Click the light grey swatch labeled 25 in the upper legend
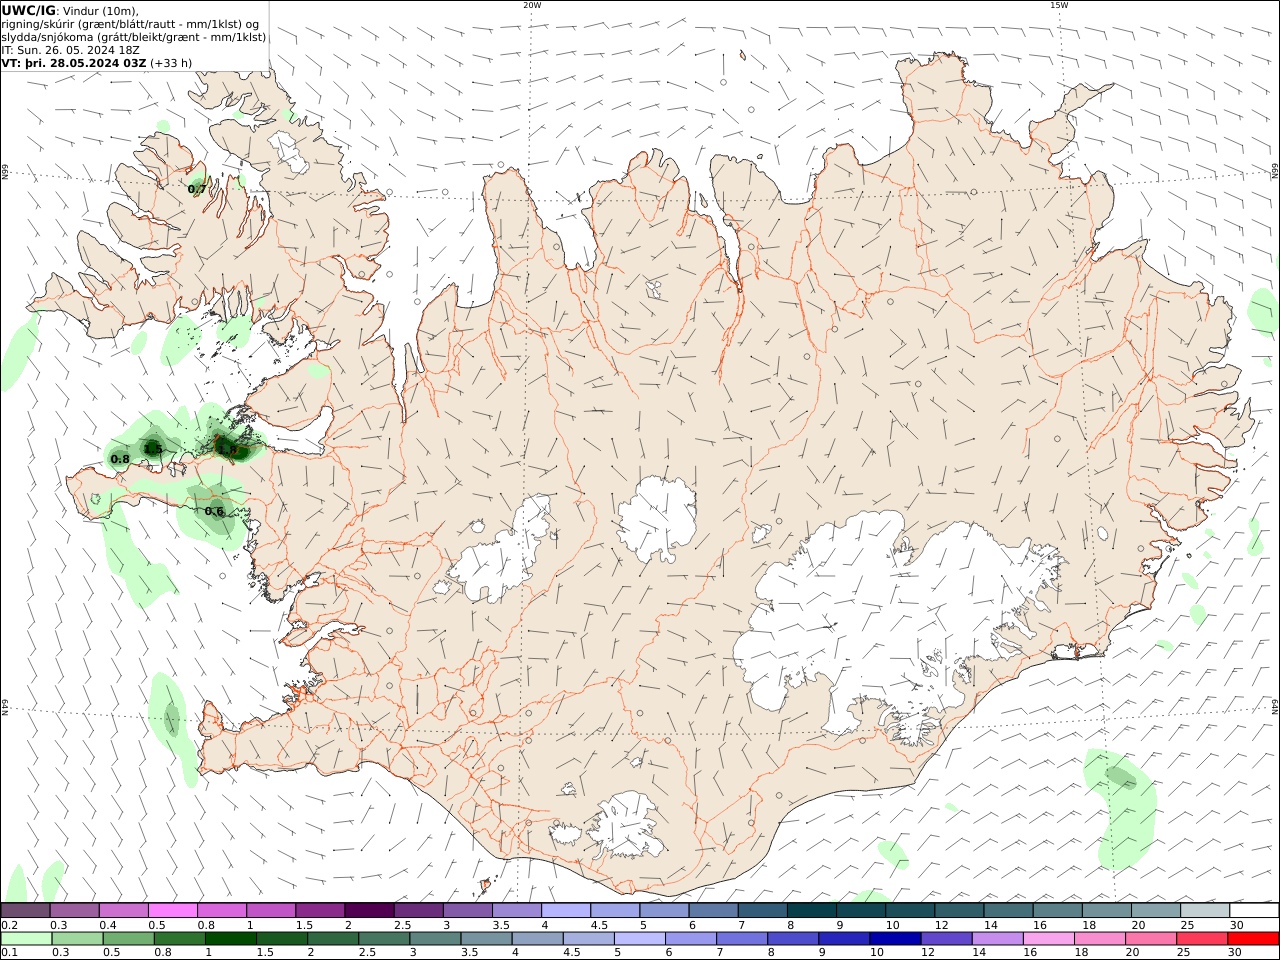The height and width of the screenshot is (960, 1280). coord(1205,910)
